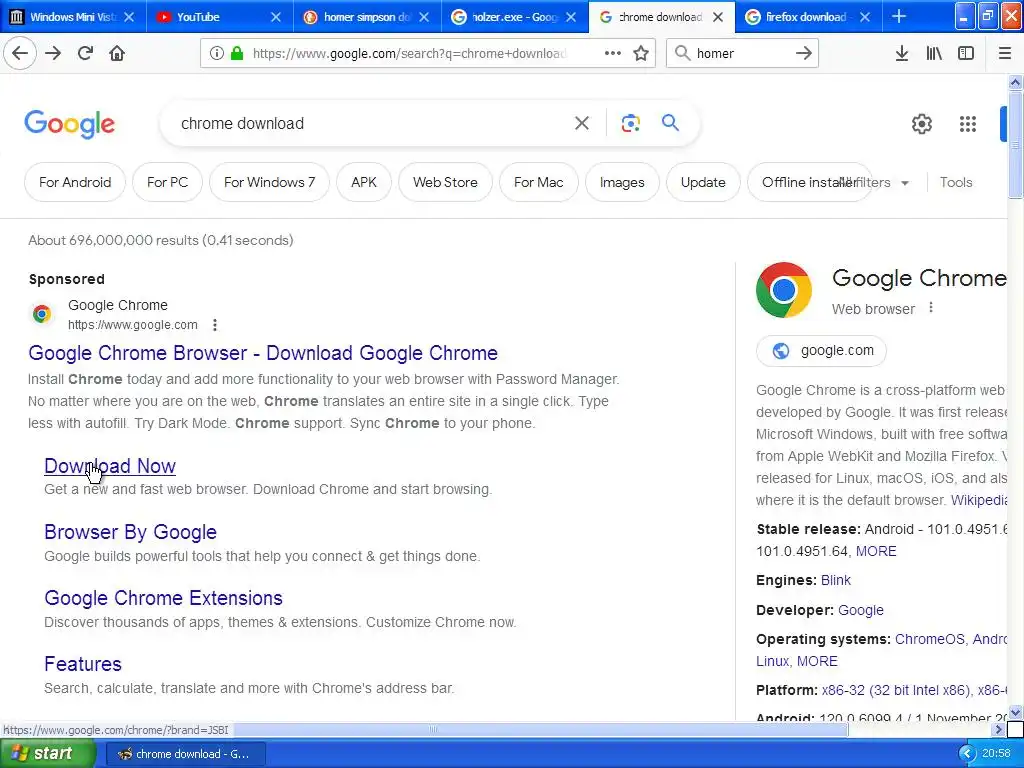Open the x86-32 platform link
Viewport: 1024px width, 768px height.
[895, 690]
